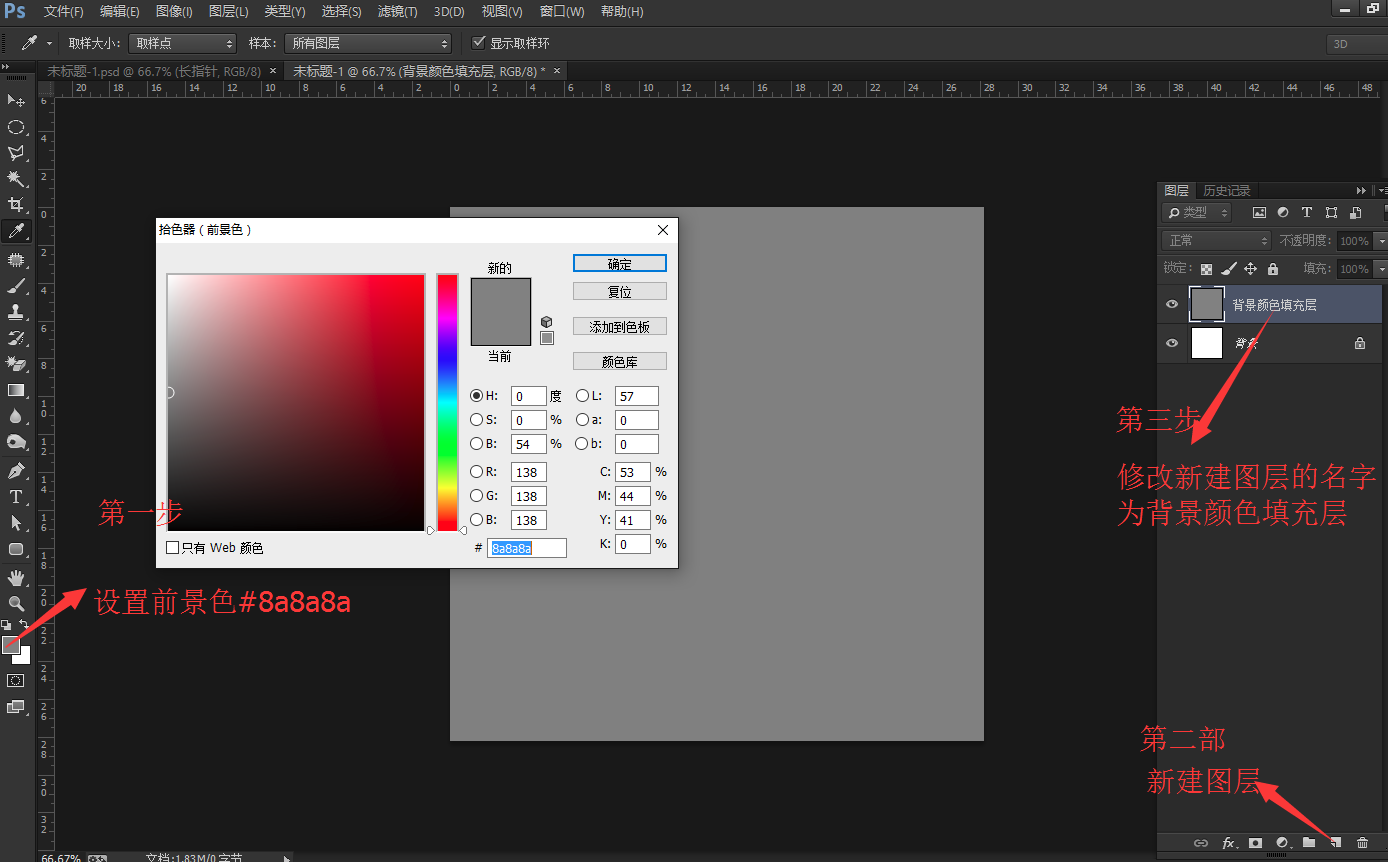Select the Brush tool

coord(16,286)
